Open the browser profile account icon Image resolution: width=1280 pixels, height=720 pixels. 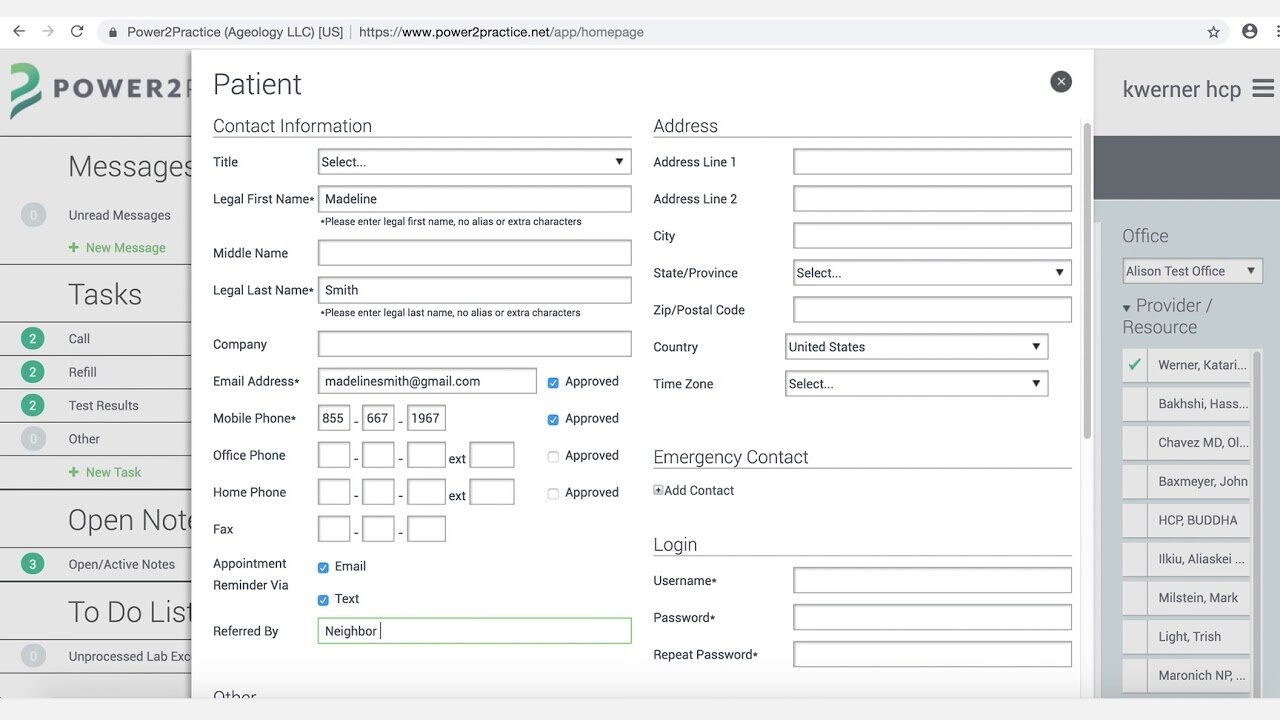coord(1249,32)
